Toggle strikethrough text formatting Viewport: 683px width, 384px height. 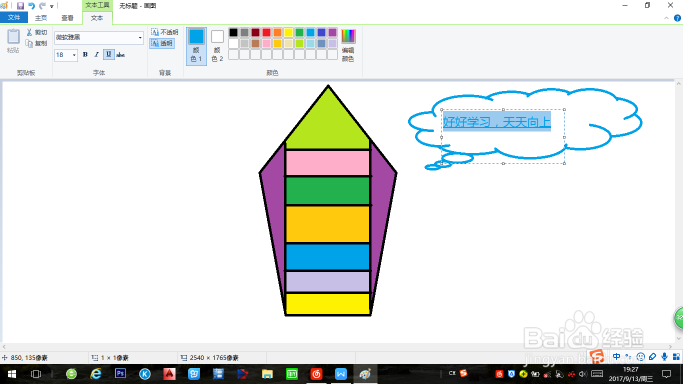tap(121, 54)
